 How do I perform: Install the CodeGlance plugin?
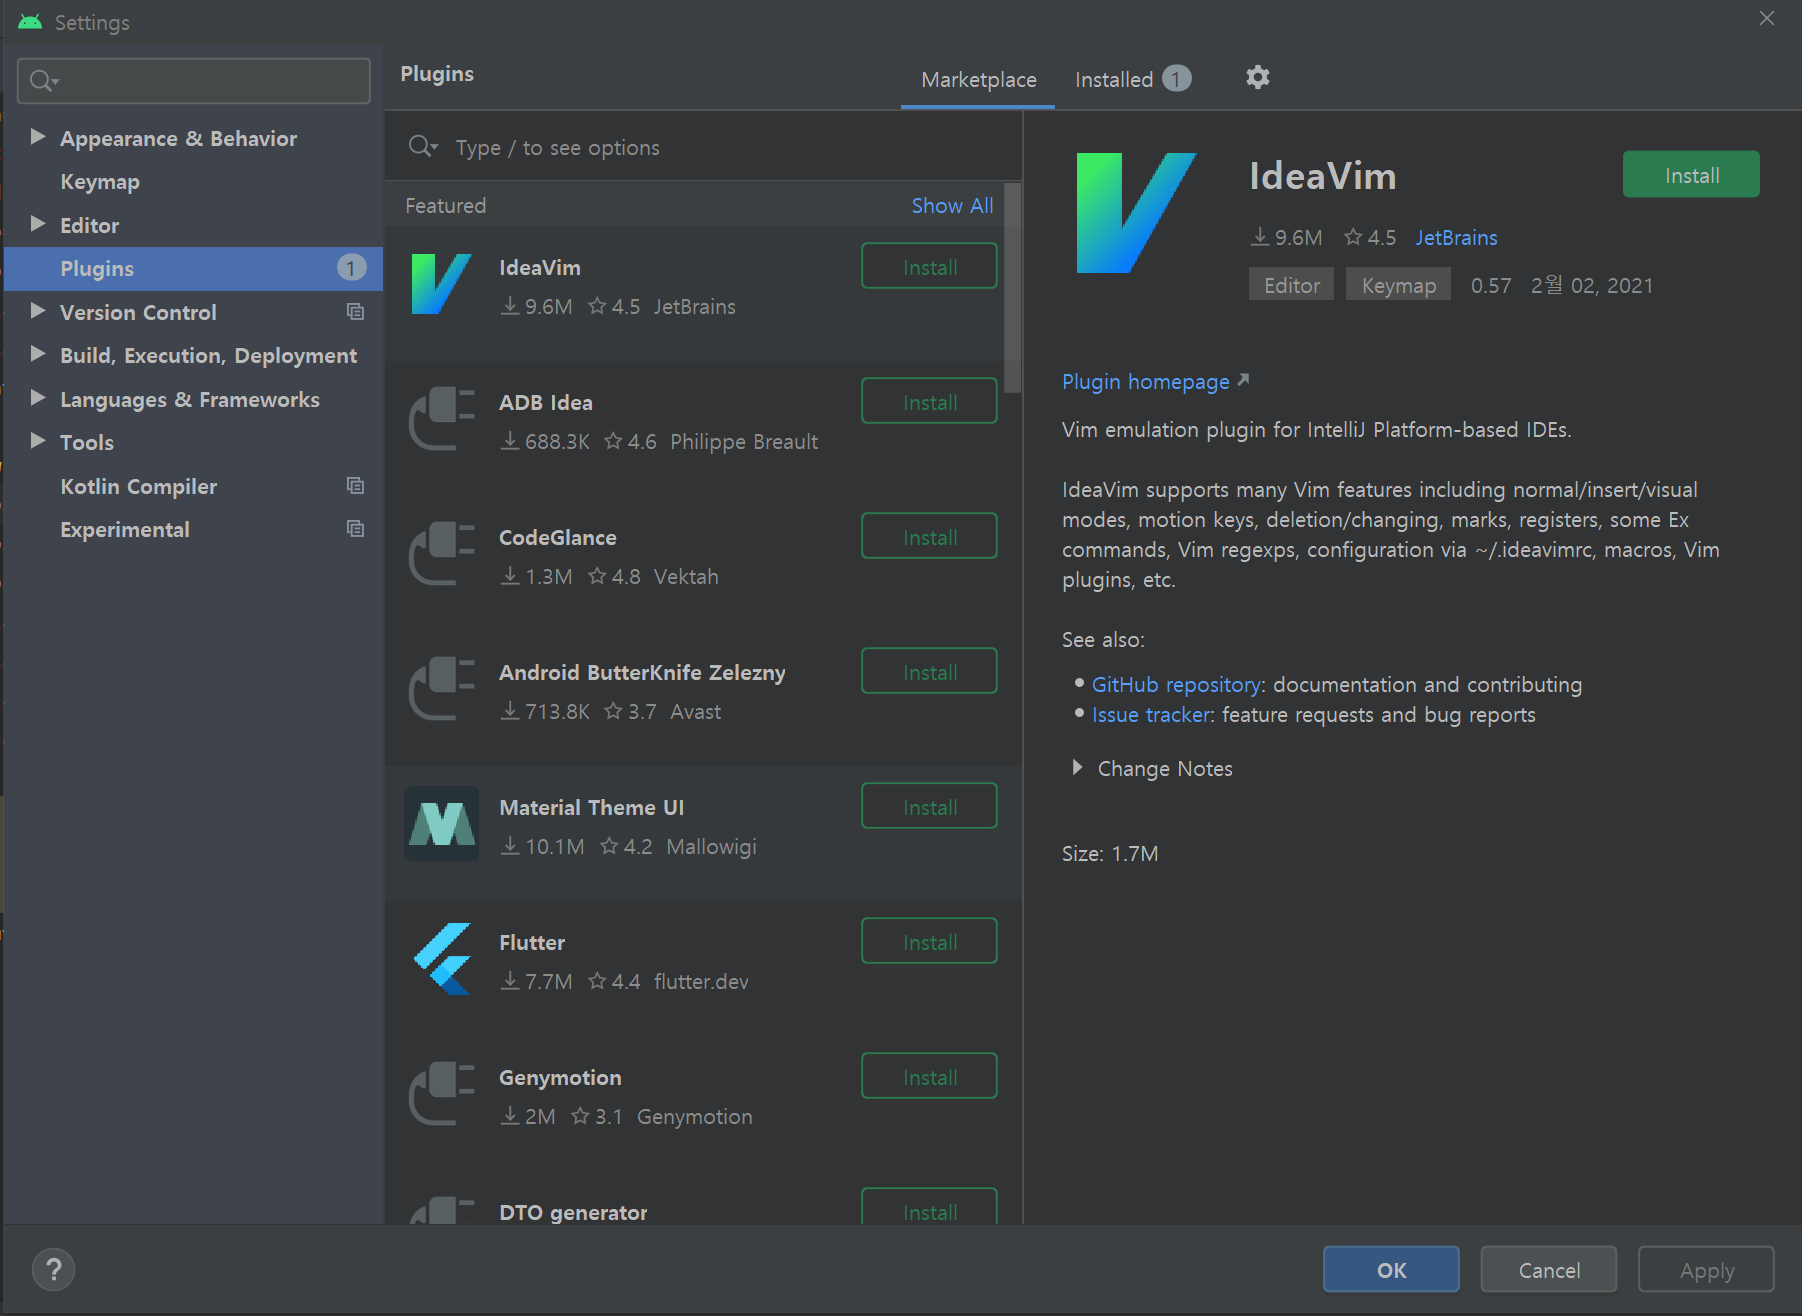[x=929, y=536]
